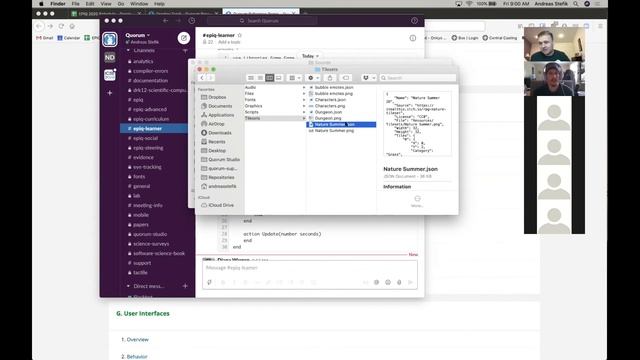Open Quorum Studio folder in Finder sidebar
The width and height of the screenshot is (640, 360).
tap(223, 160)
